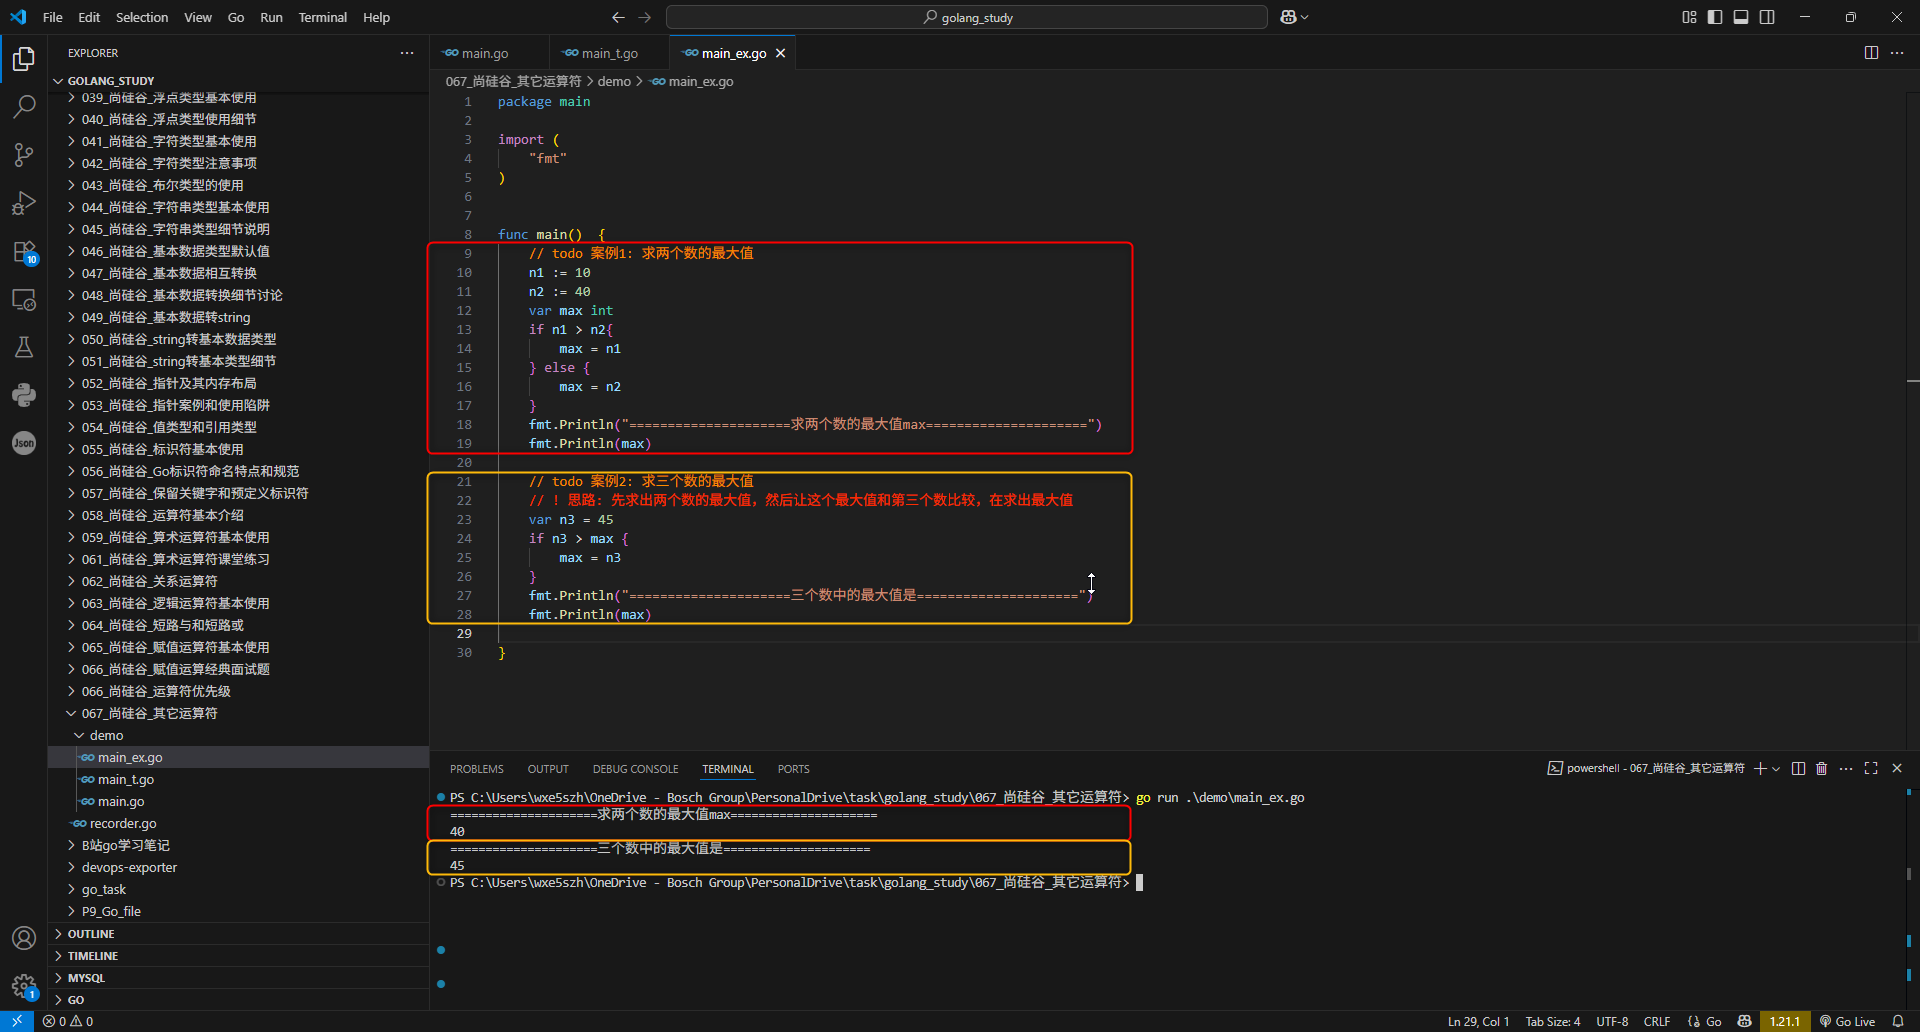Switch to the main_t.go editor tab

[609, 53]
